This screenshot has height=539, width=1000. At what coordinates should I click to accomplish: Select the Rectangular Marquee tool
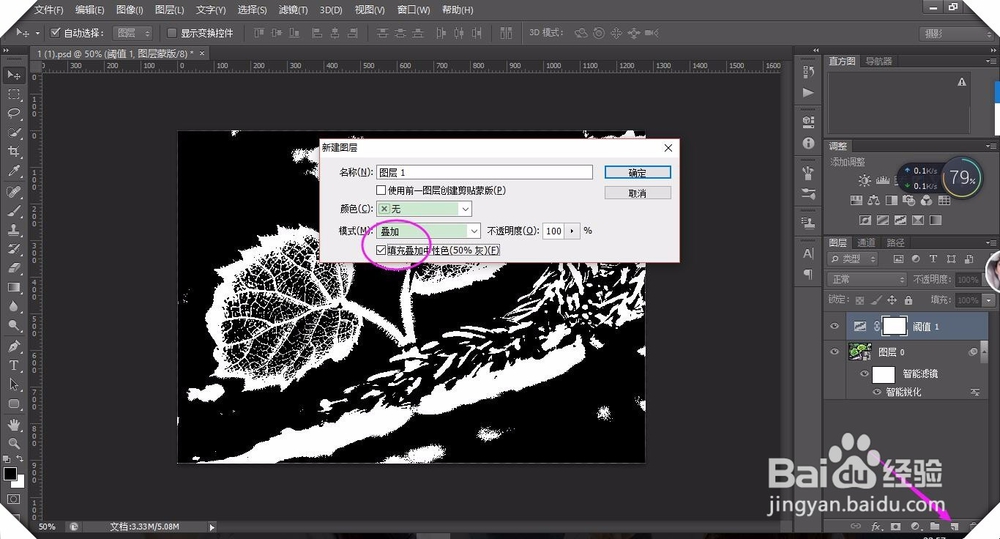click(x=13, y=94)
